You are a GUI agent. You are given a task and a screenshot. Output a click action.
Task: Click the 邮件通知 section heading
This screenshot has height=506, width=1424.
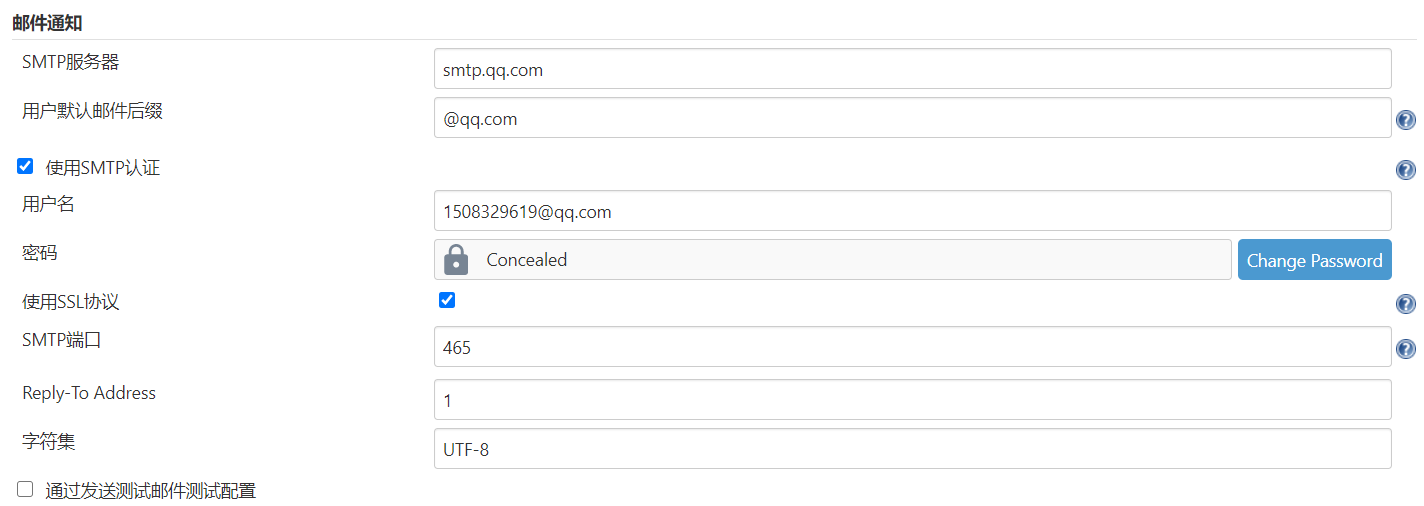(46, 20)
